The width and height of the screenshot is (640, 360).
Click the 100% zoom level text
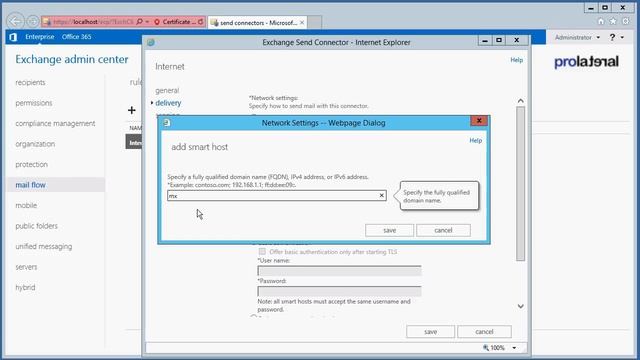[x=498, y=348]
